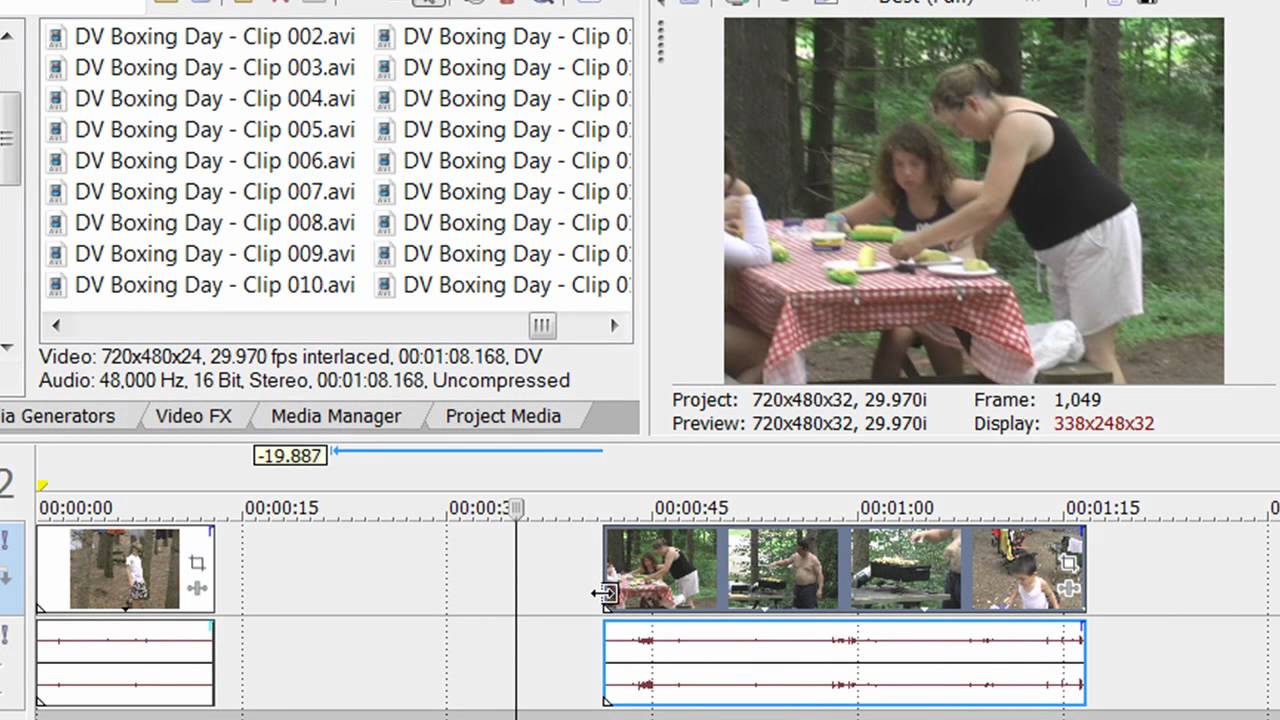Switch to the Project Media tab

[x=503, y=416]
